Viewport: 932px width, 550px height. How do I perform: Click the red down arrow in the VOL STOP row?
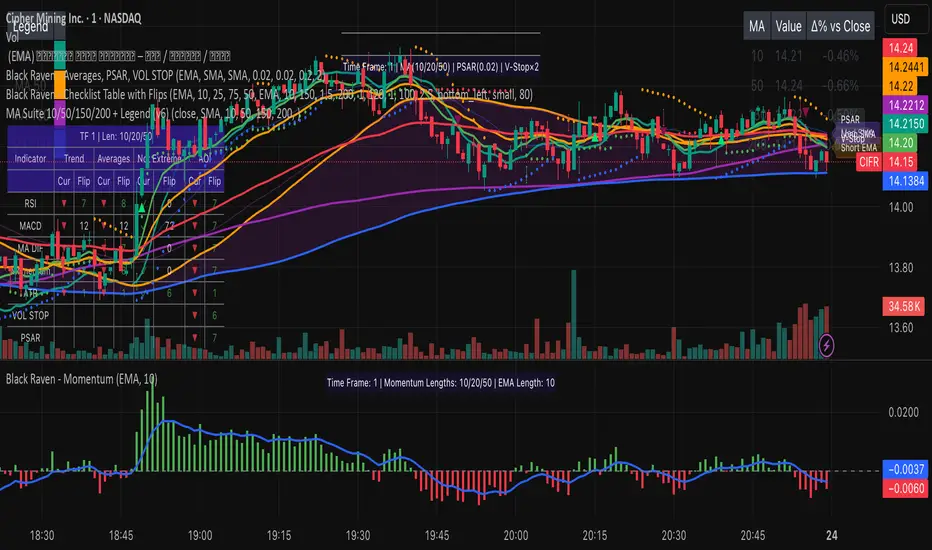point(194,315)
